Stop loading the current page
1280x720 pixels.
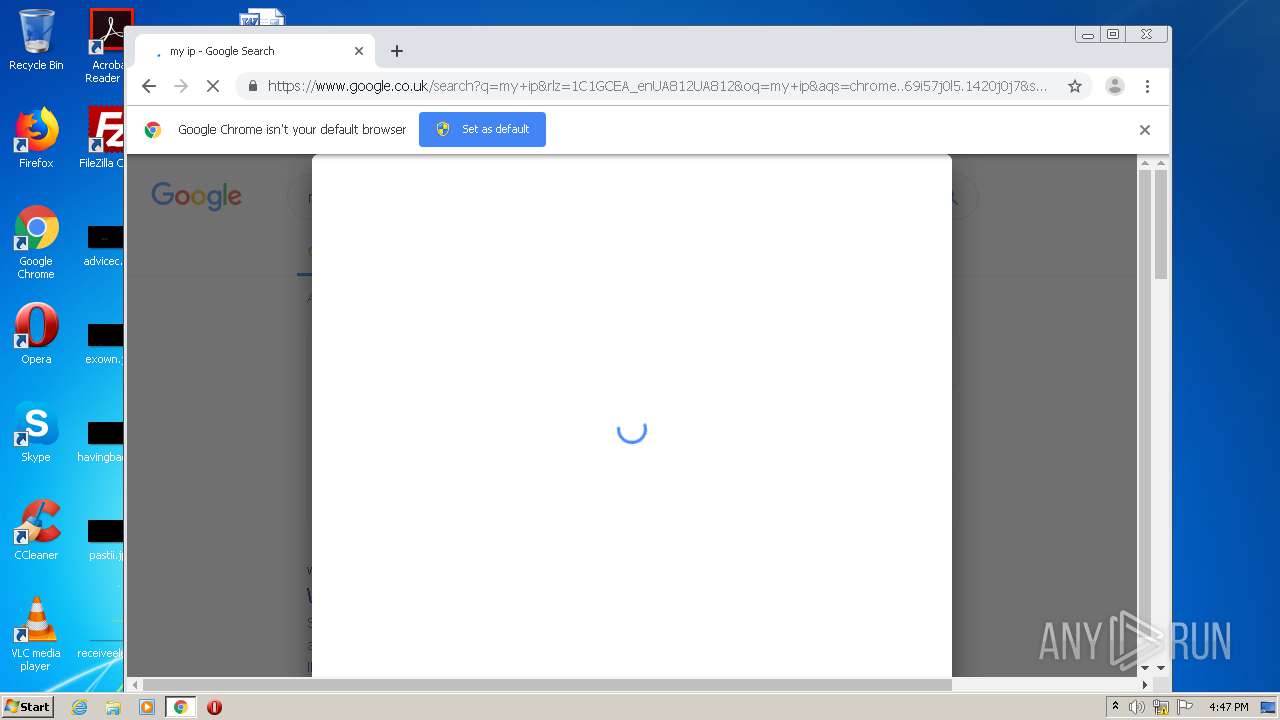(x=212, y=86)
